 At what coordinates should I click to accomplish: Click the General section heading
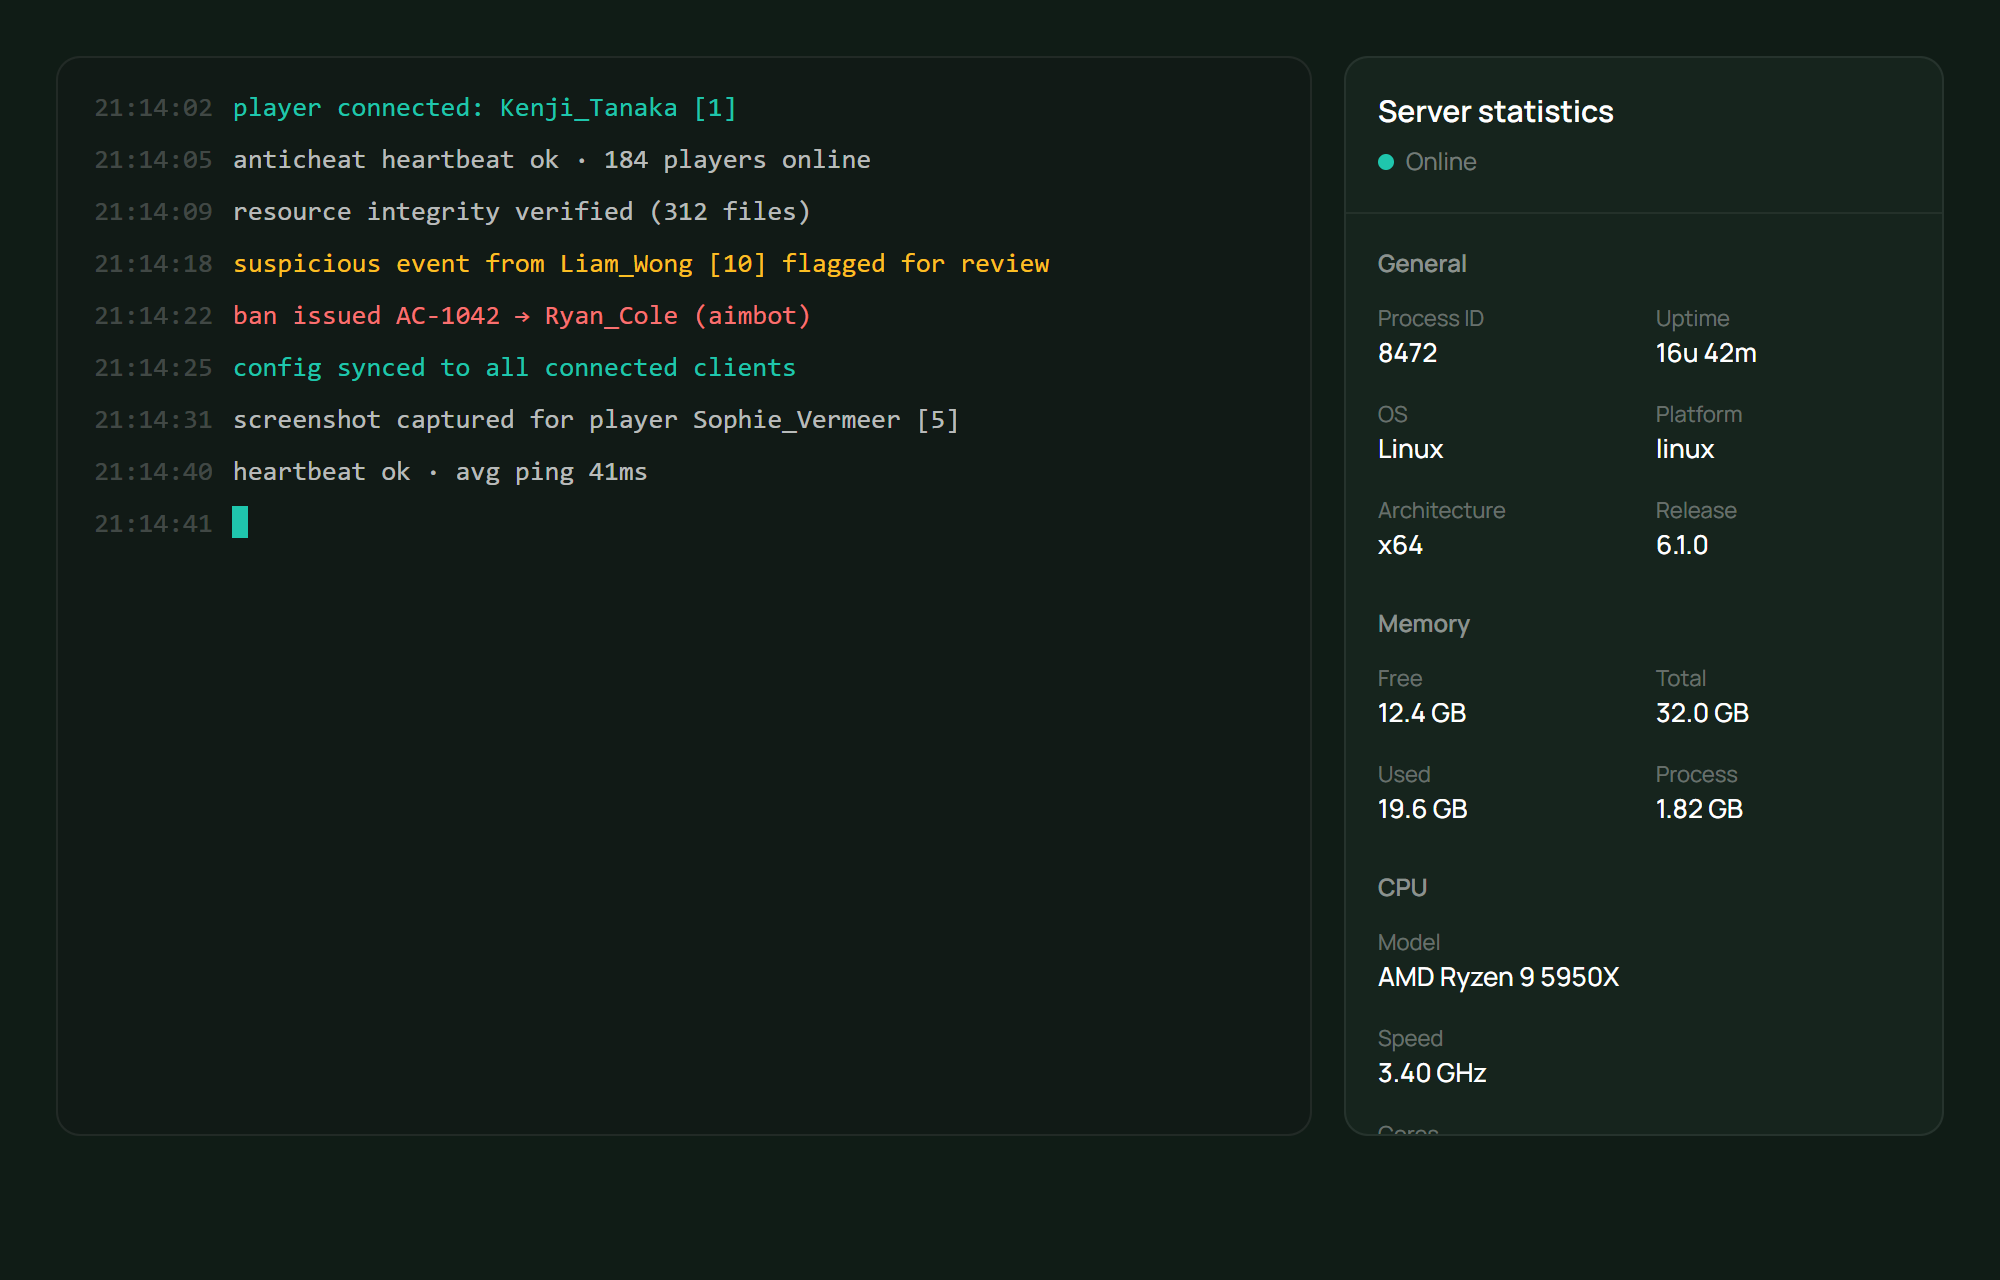(1422, 264)
